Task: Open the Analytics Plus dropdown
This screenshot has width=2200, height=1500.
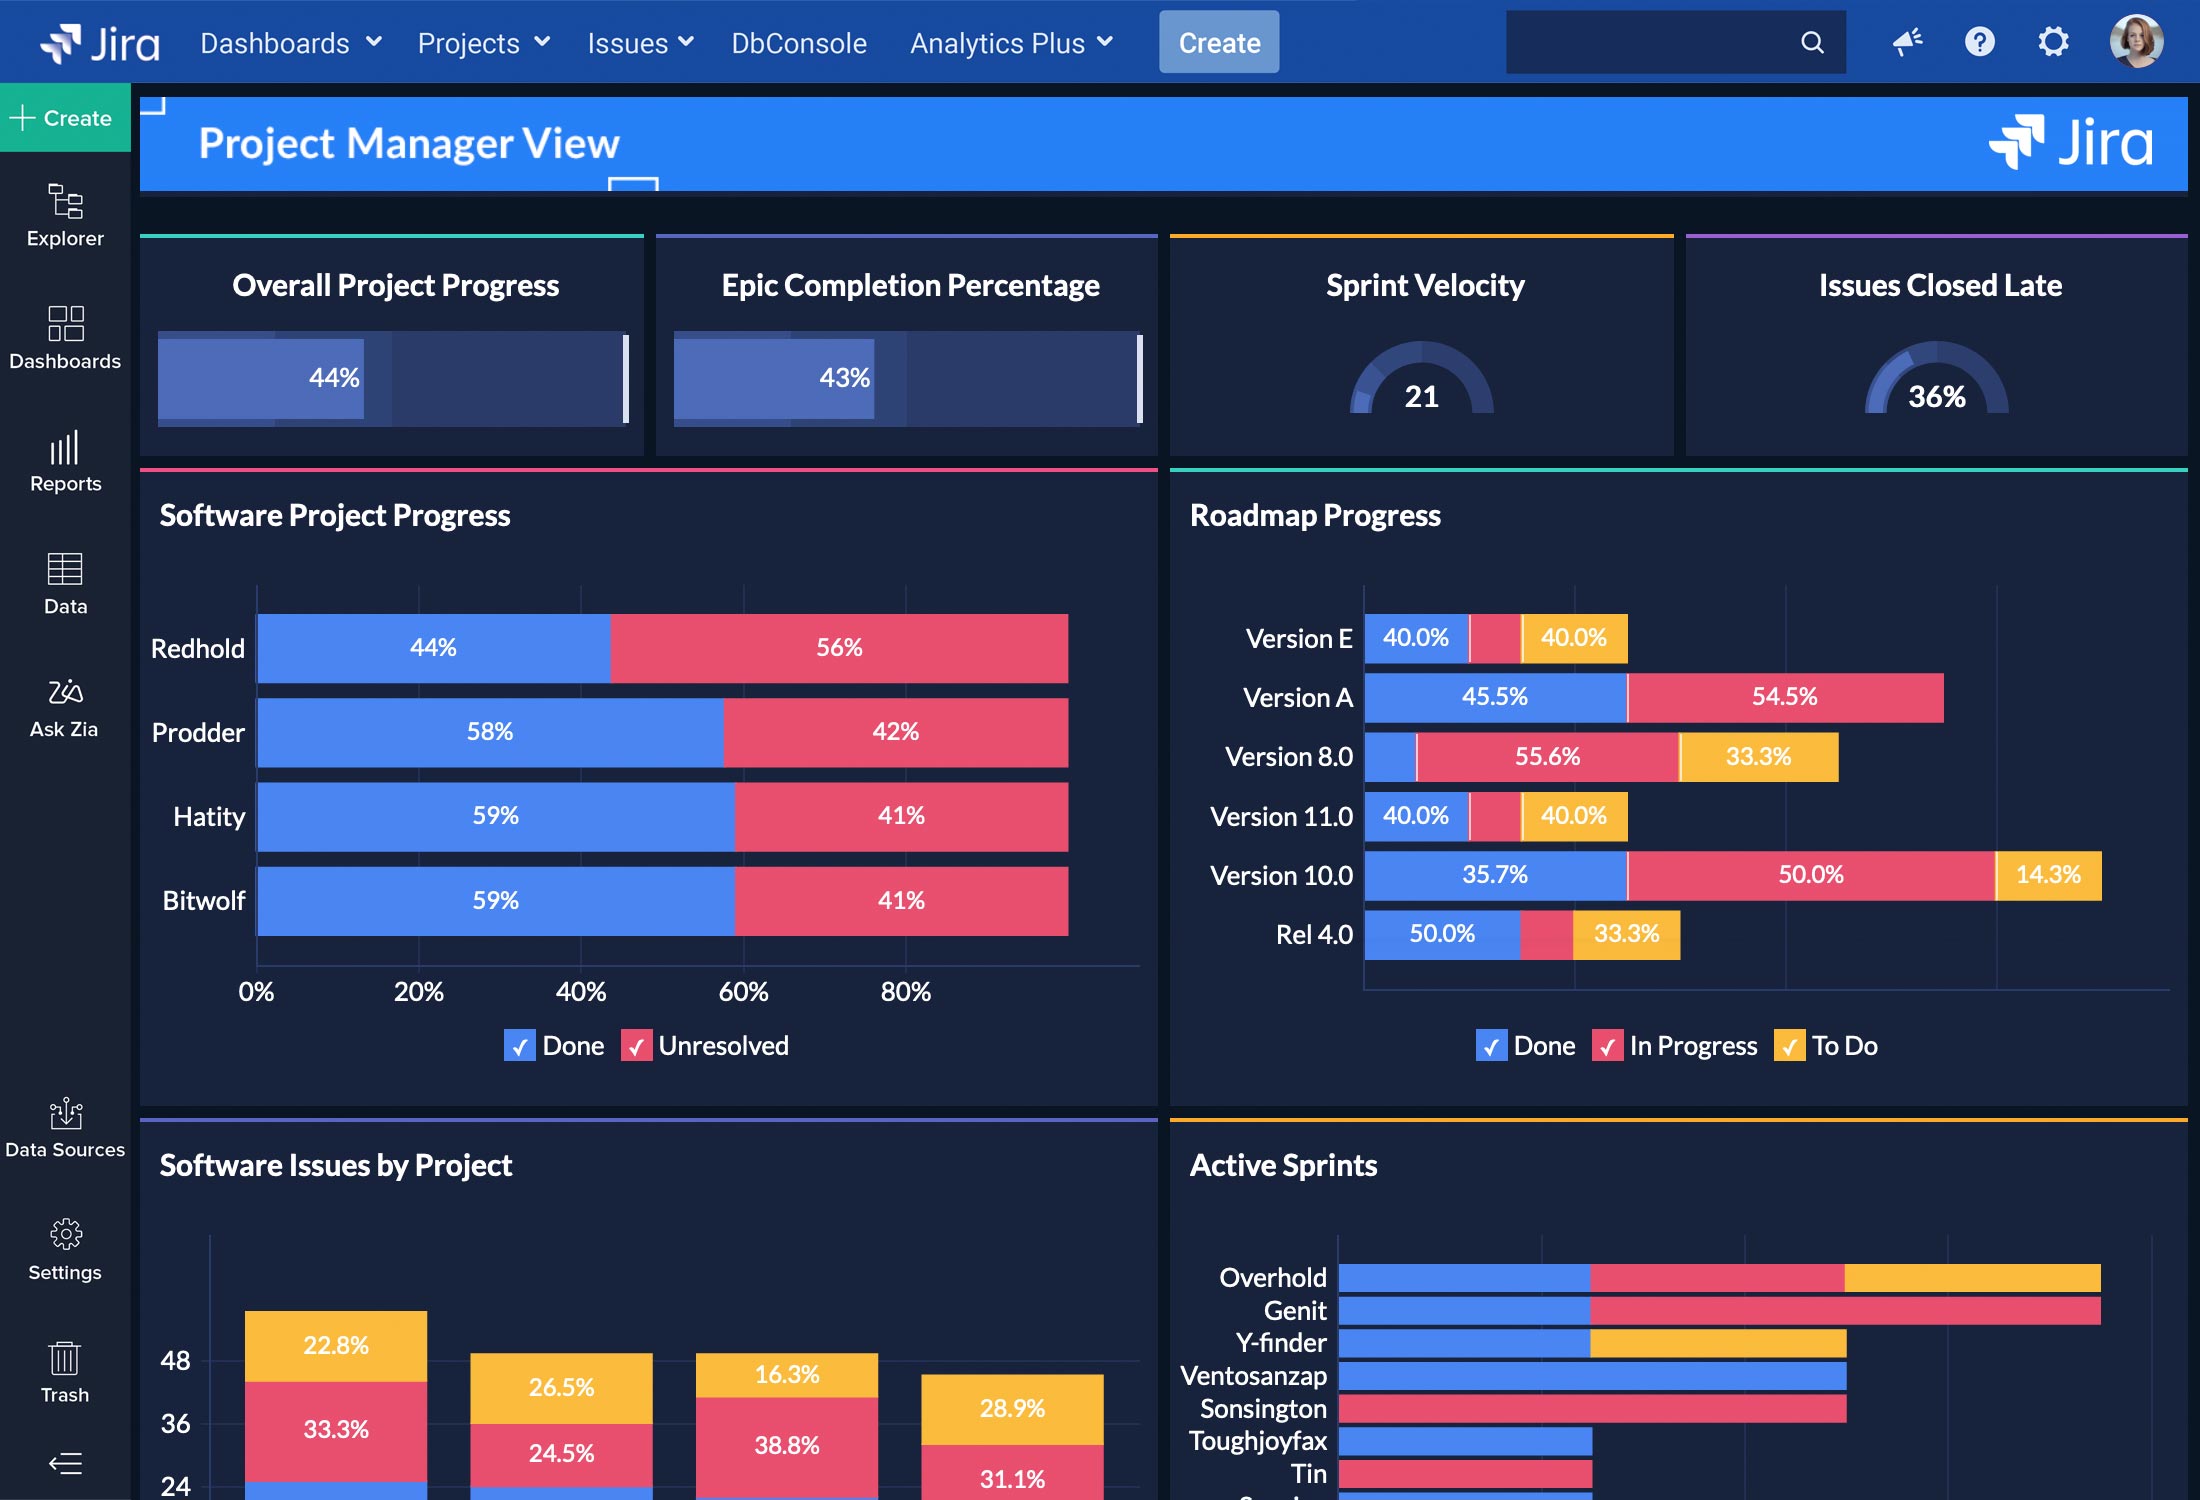Action: pos(1010,43)
